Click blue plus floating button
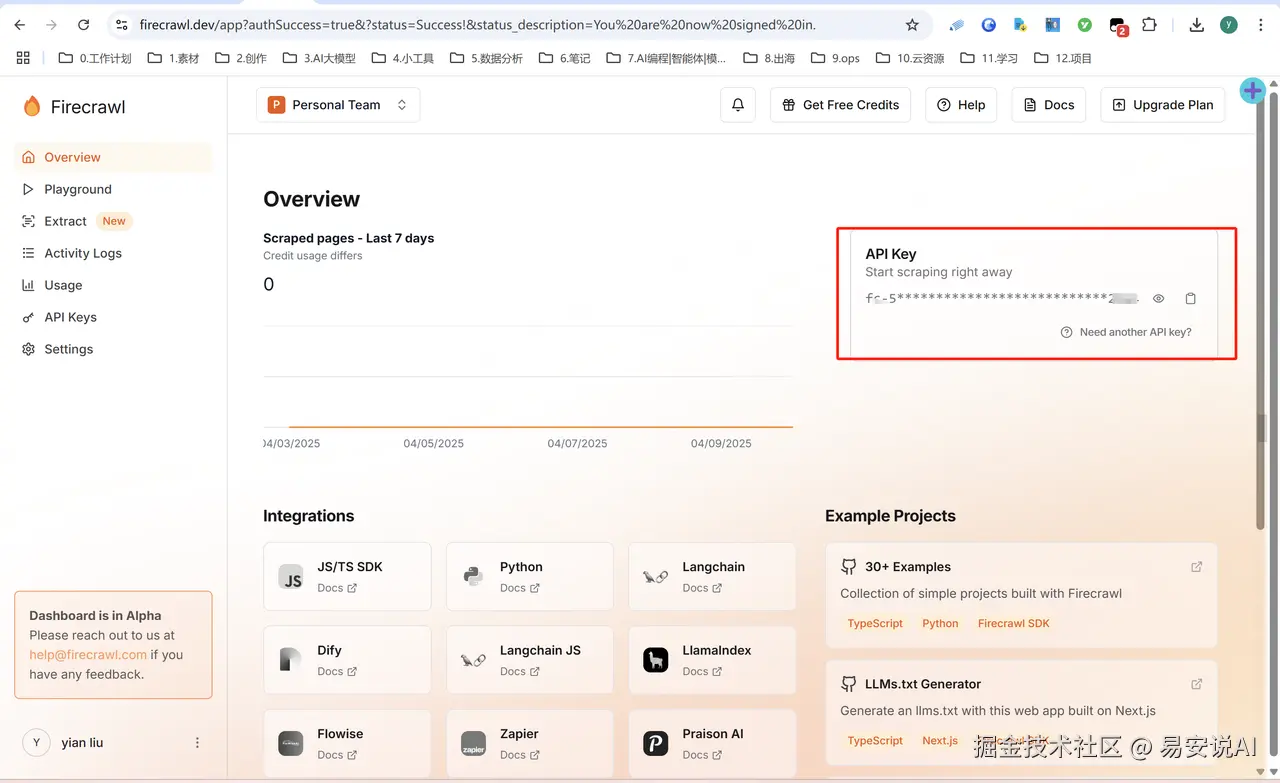Viewport: 1280px width, 783px height. pos(1252,91)
